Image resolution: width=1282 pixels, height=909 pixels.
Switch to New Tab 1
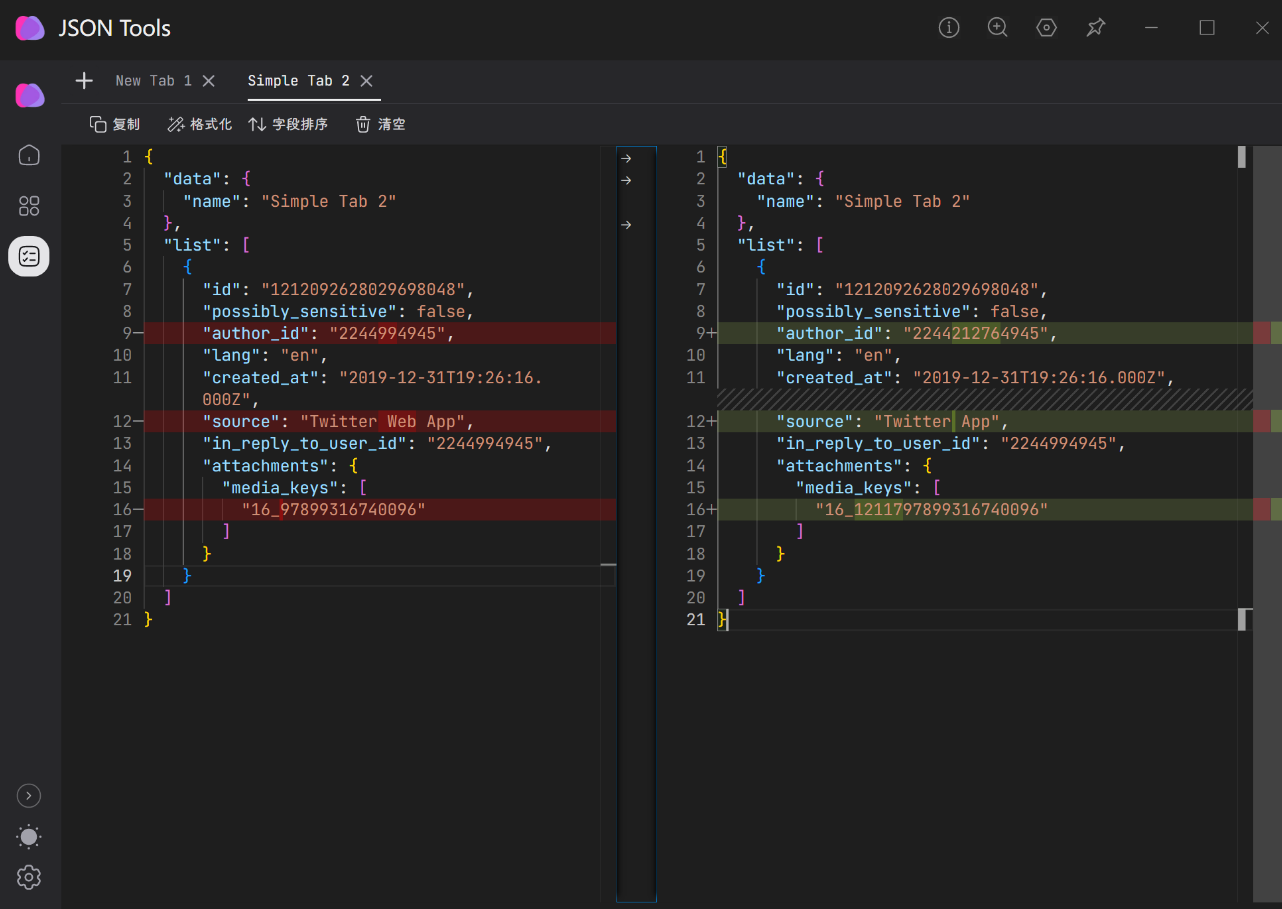(x=153, y=81)
